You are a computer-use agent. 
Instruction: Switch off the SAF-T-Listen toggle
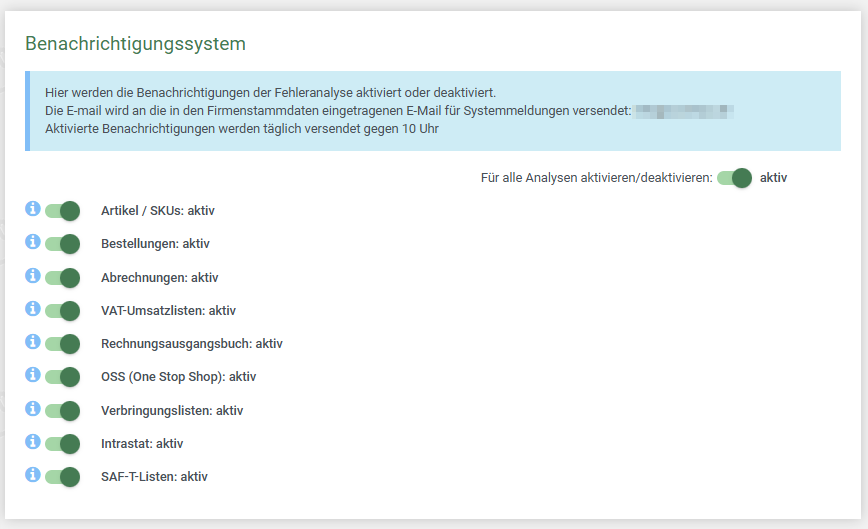[62, 477]
